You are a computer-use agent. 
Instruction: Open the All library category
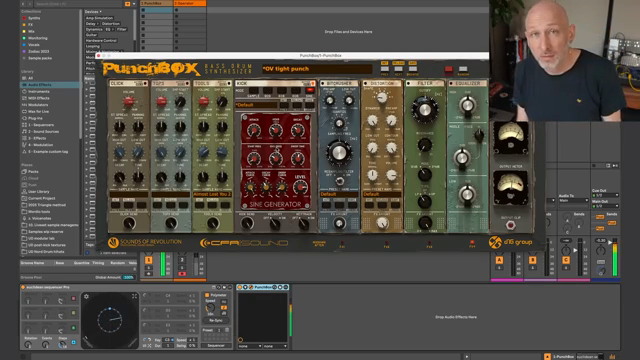tap(31, 78)
